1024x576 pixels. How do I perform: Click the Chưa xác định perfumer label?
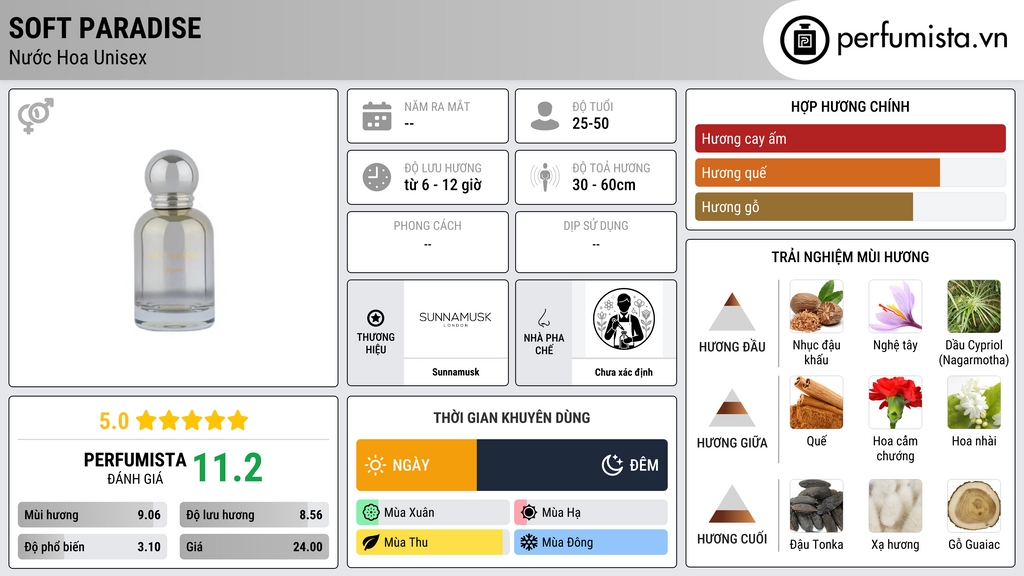623,372
